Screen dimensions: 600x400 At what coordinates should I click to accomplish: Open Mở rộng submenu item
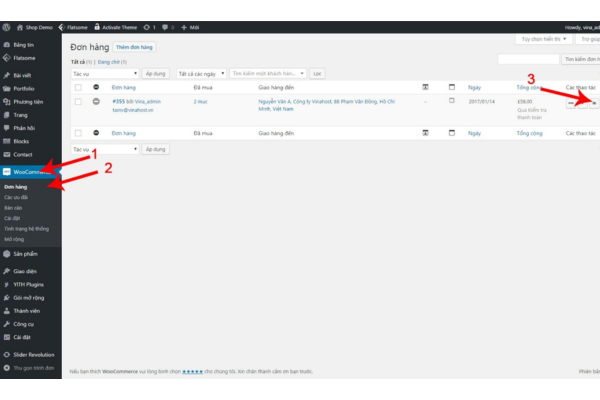(x=14, y=239)
